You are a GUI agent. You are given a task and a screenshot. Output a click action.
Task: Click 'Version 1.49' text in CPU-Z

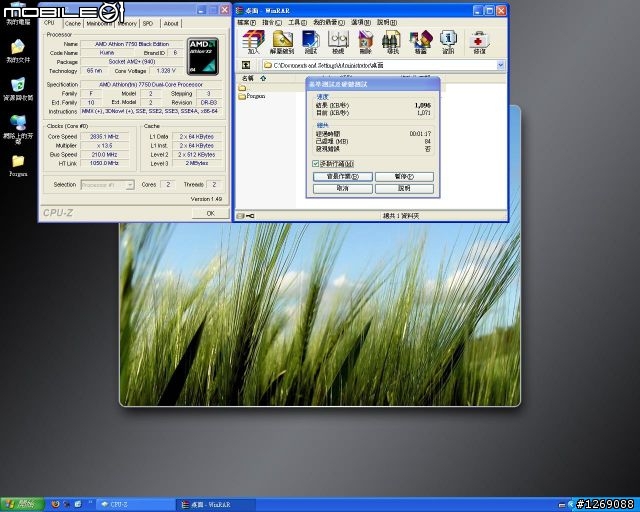pos(206,199)
